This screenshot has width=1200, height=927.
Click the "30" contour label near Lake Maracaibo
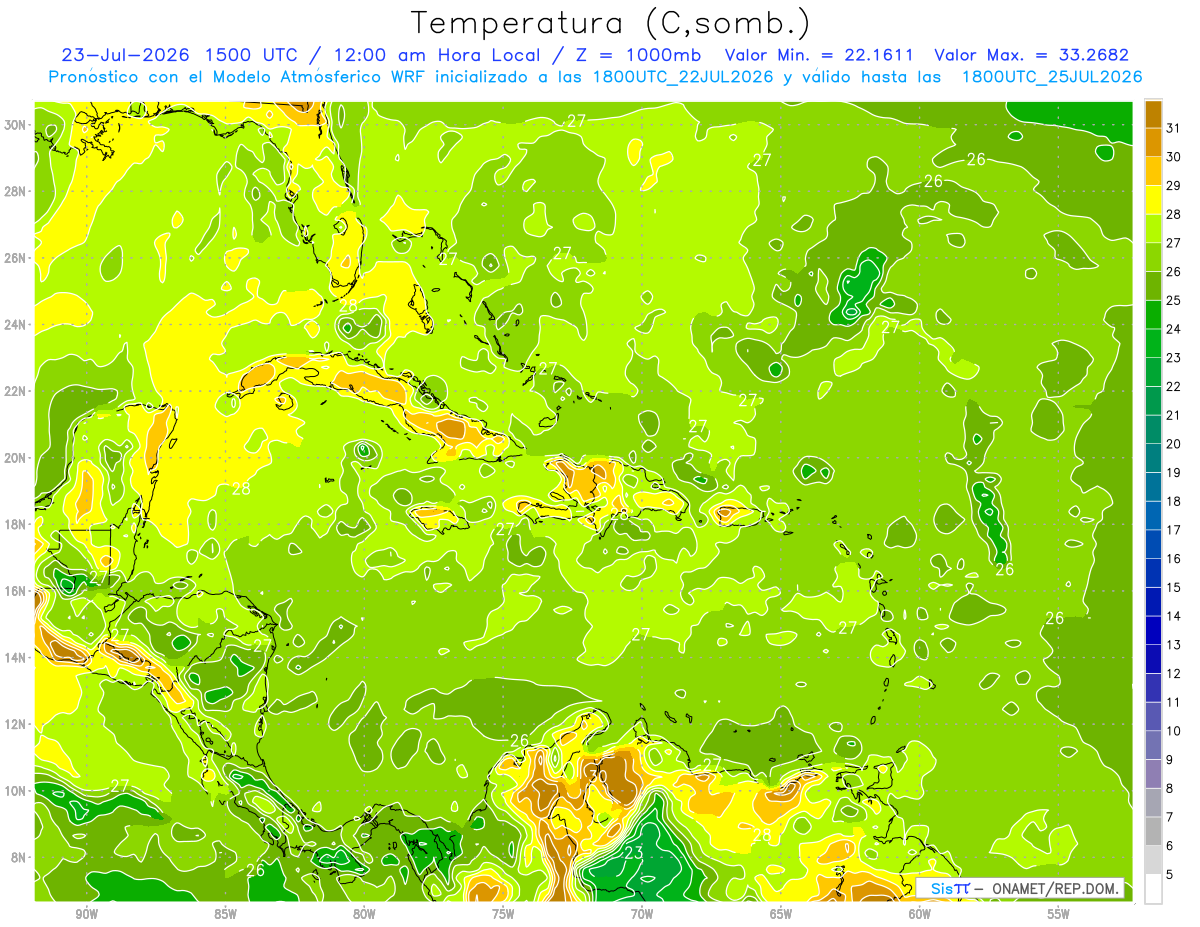[x=599, y=776]
